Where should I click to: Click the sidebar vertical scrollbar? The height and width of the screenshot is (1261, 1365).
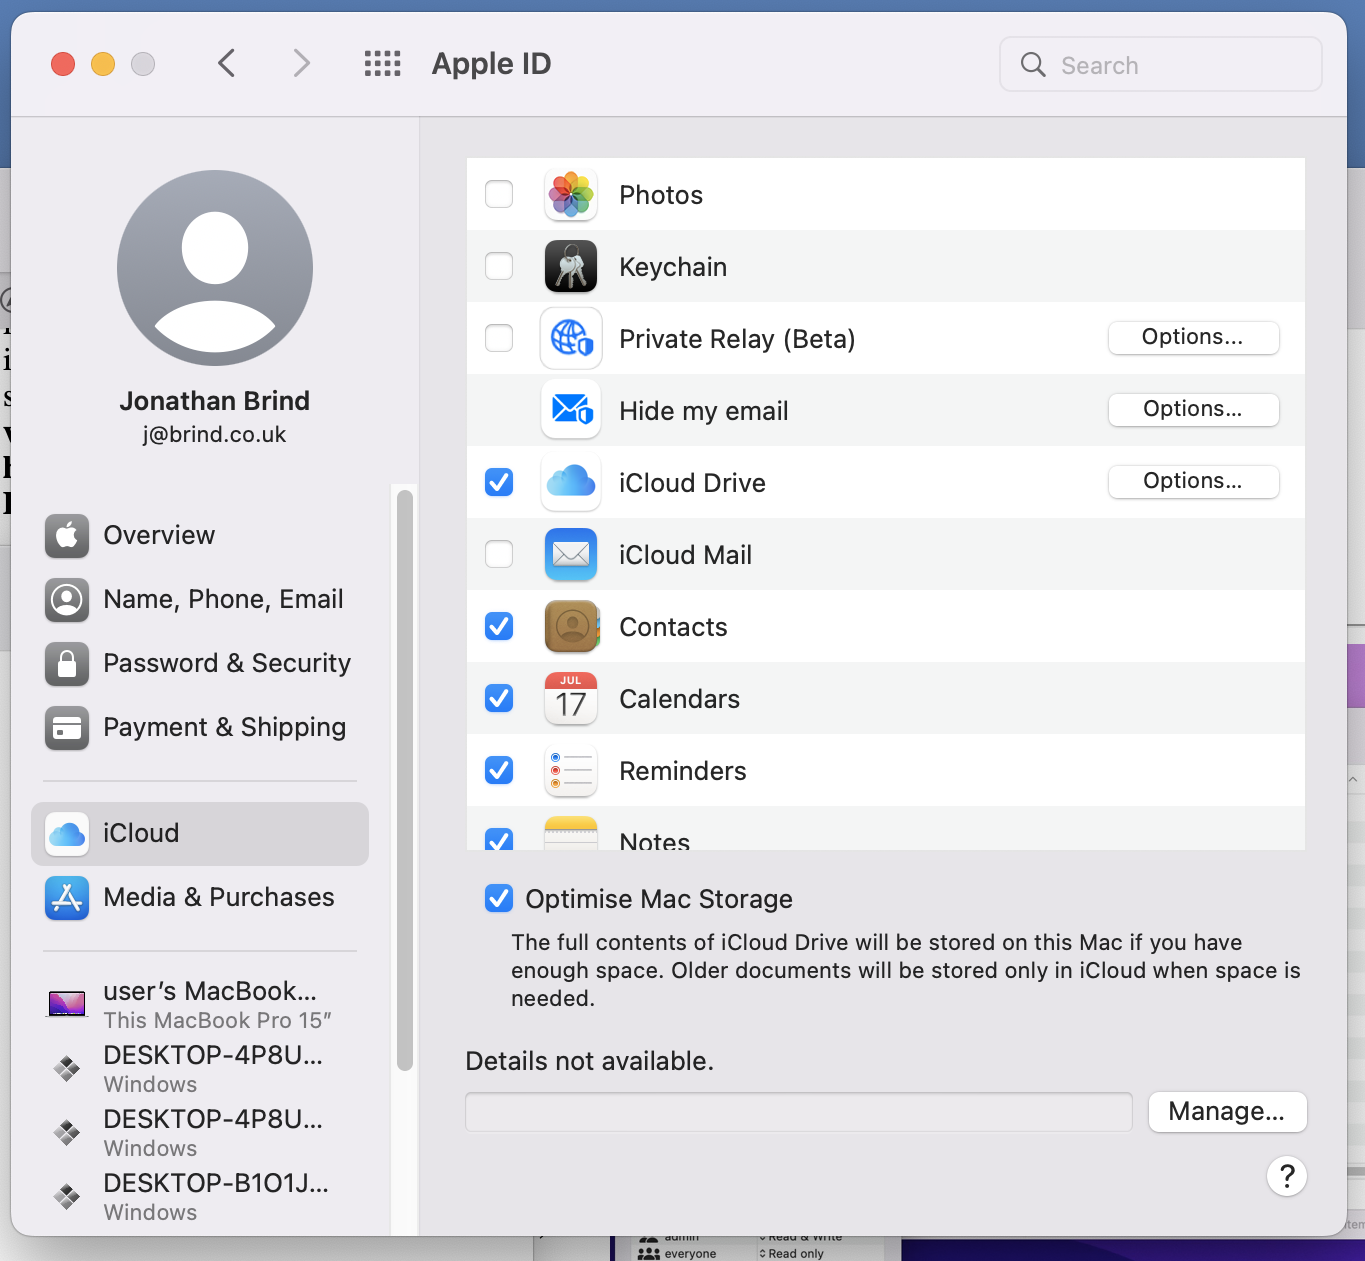coord(405,780)
